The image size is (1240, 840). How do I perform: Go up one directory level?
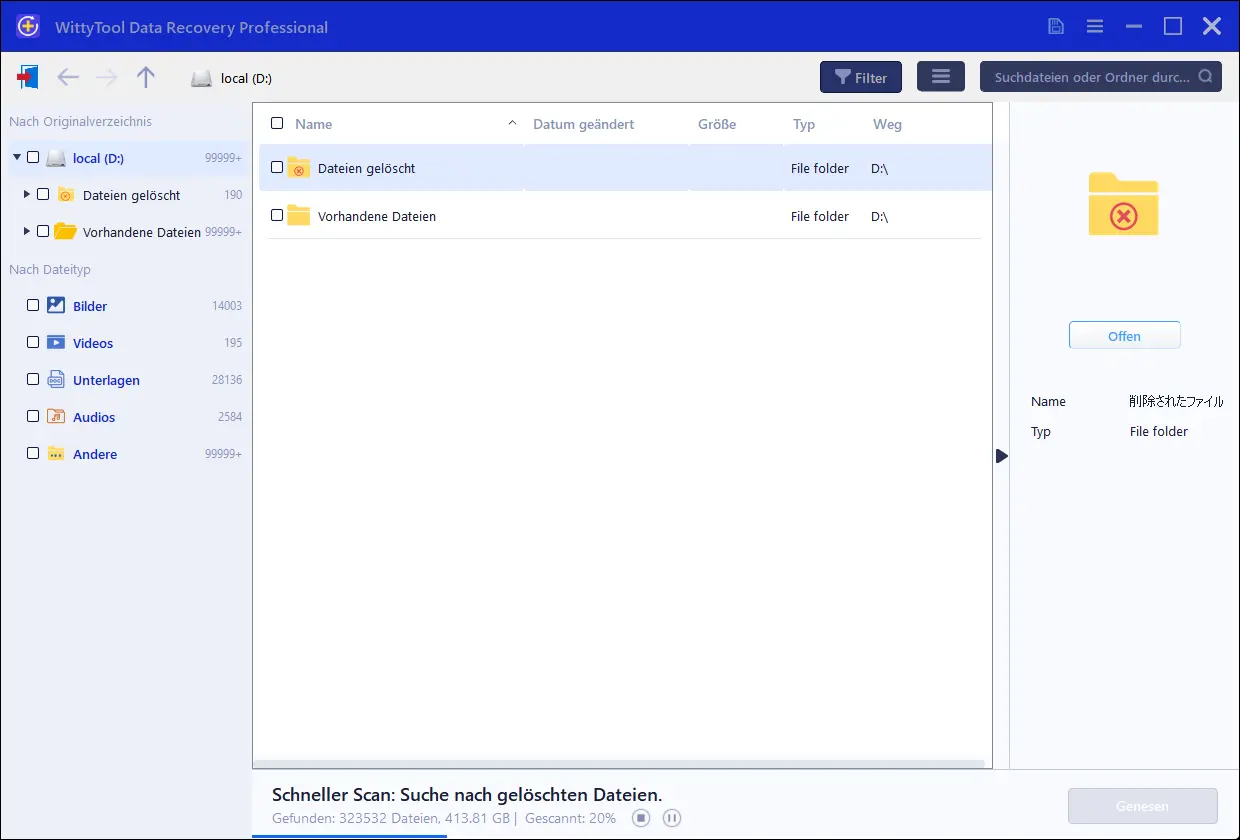pyautogui.click(x=146, y=77)
